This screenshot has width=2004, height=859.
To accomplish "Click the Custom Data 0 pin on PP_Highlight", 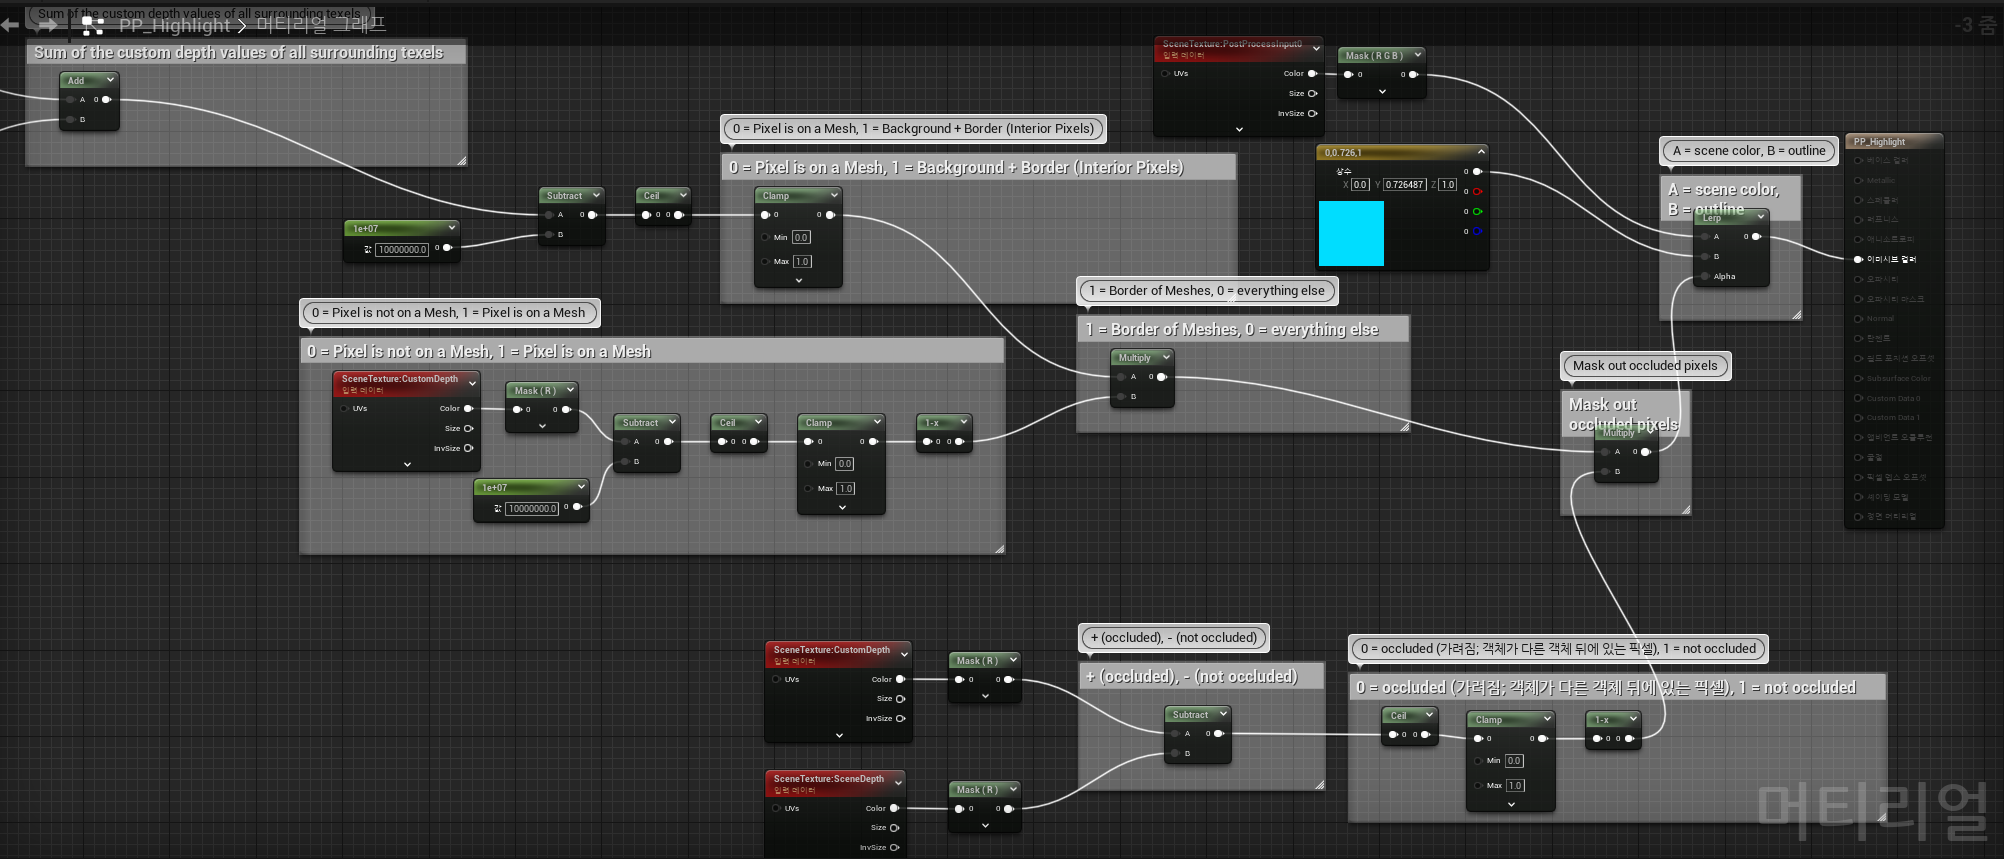I will pyautogui.click(x=1859, y=398).
